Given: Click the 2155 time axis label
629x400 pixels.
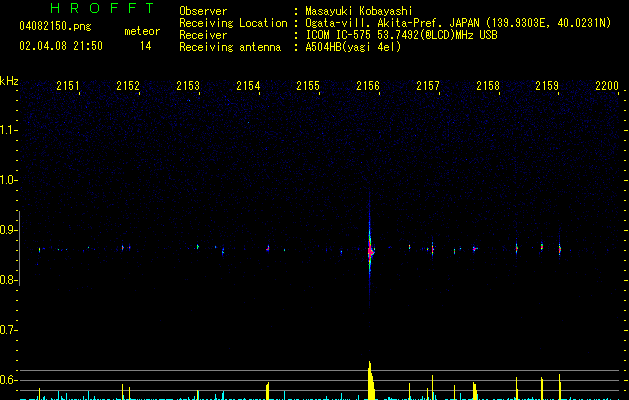Looking at the screenshot, I should click(308, 86).
